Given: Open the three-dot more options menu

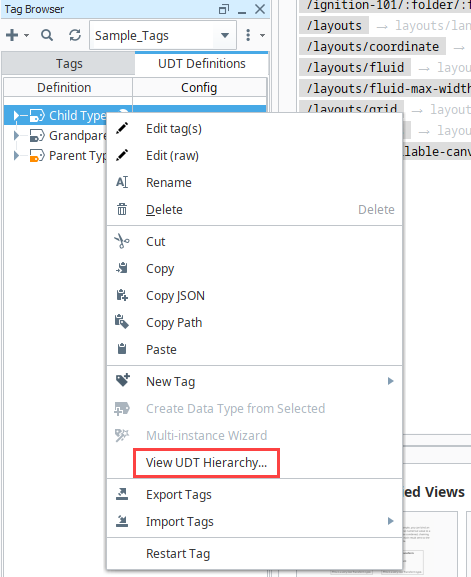Looking at the screenshot, I should [248, 35].
